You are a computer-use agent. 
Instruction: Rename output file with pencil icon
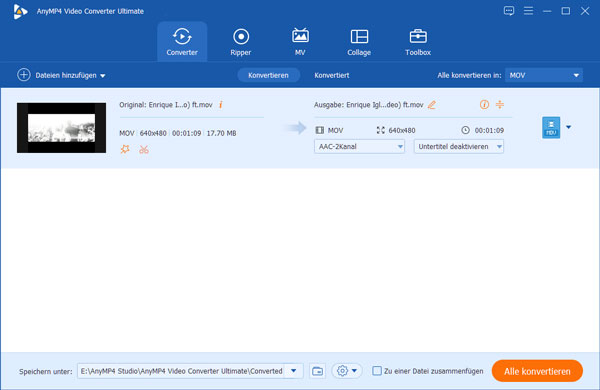pos(432,105)
